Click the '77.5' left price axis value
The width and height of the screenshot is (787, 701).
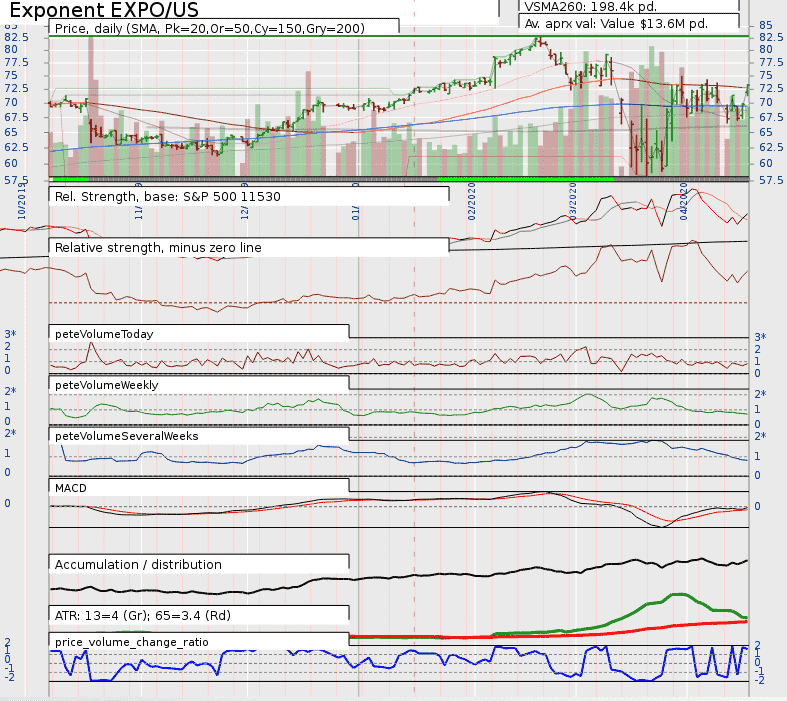[17, 63]
